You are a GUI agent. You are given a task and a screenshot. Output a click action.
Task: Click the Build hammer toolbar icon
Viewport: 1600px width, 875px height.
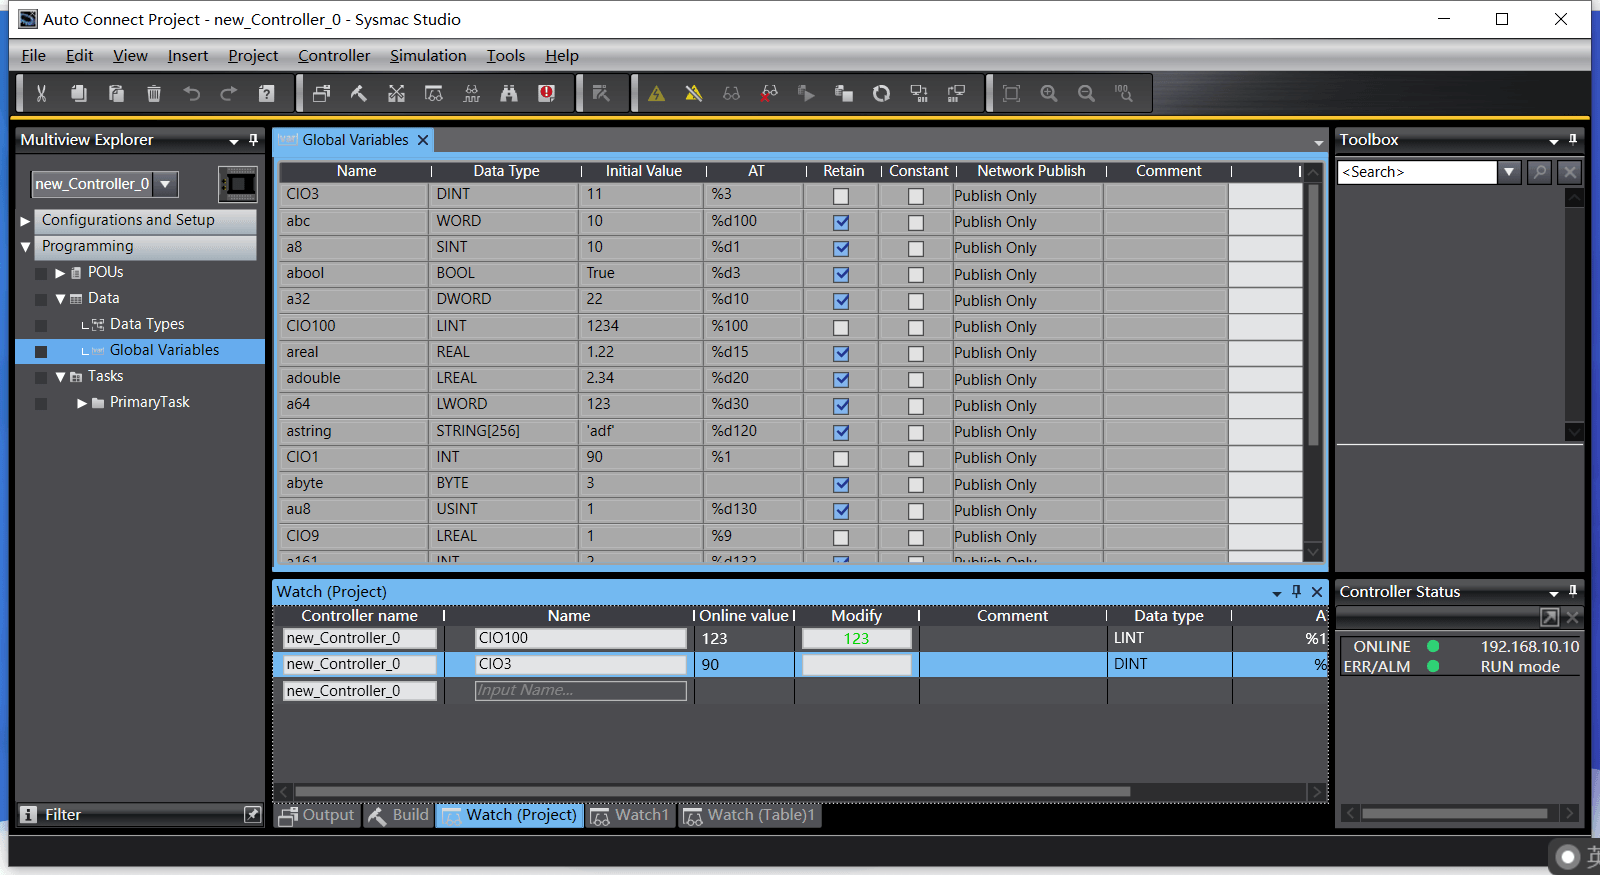[358, 93]
